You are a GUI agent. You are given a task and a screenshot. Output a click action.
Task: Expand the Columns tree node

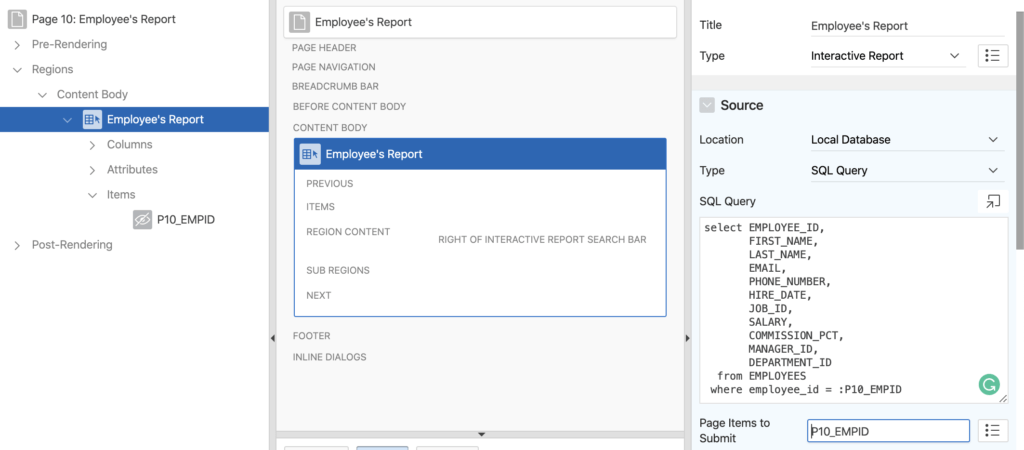click(92, 145)
